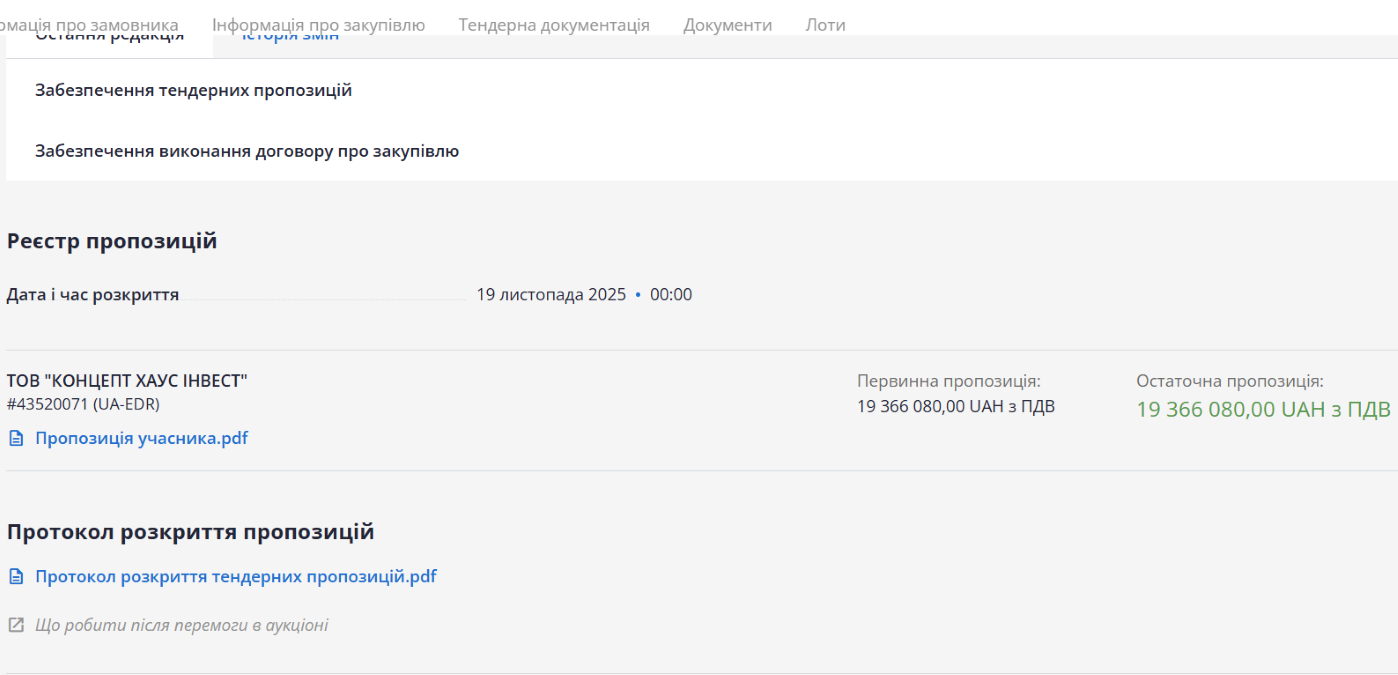
Task: Open the Інформація про закупівлю section
Action: click(318, 25)
